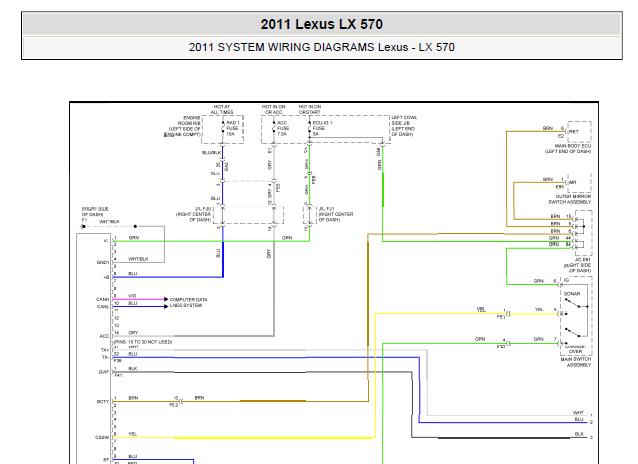Click the "FE3" connector label near BCTY wire
Image resolution: width=638 pixels, height=464 pixels.
click(173, 405)
